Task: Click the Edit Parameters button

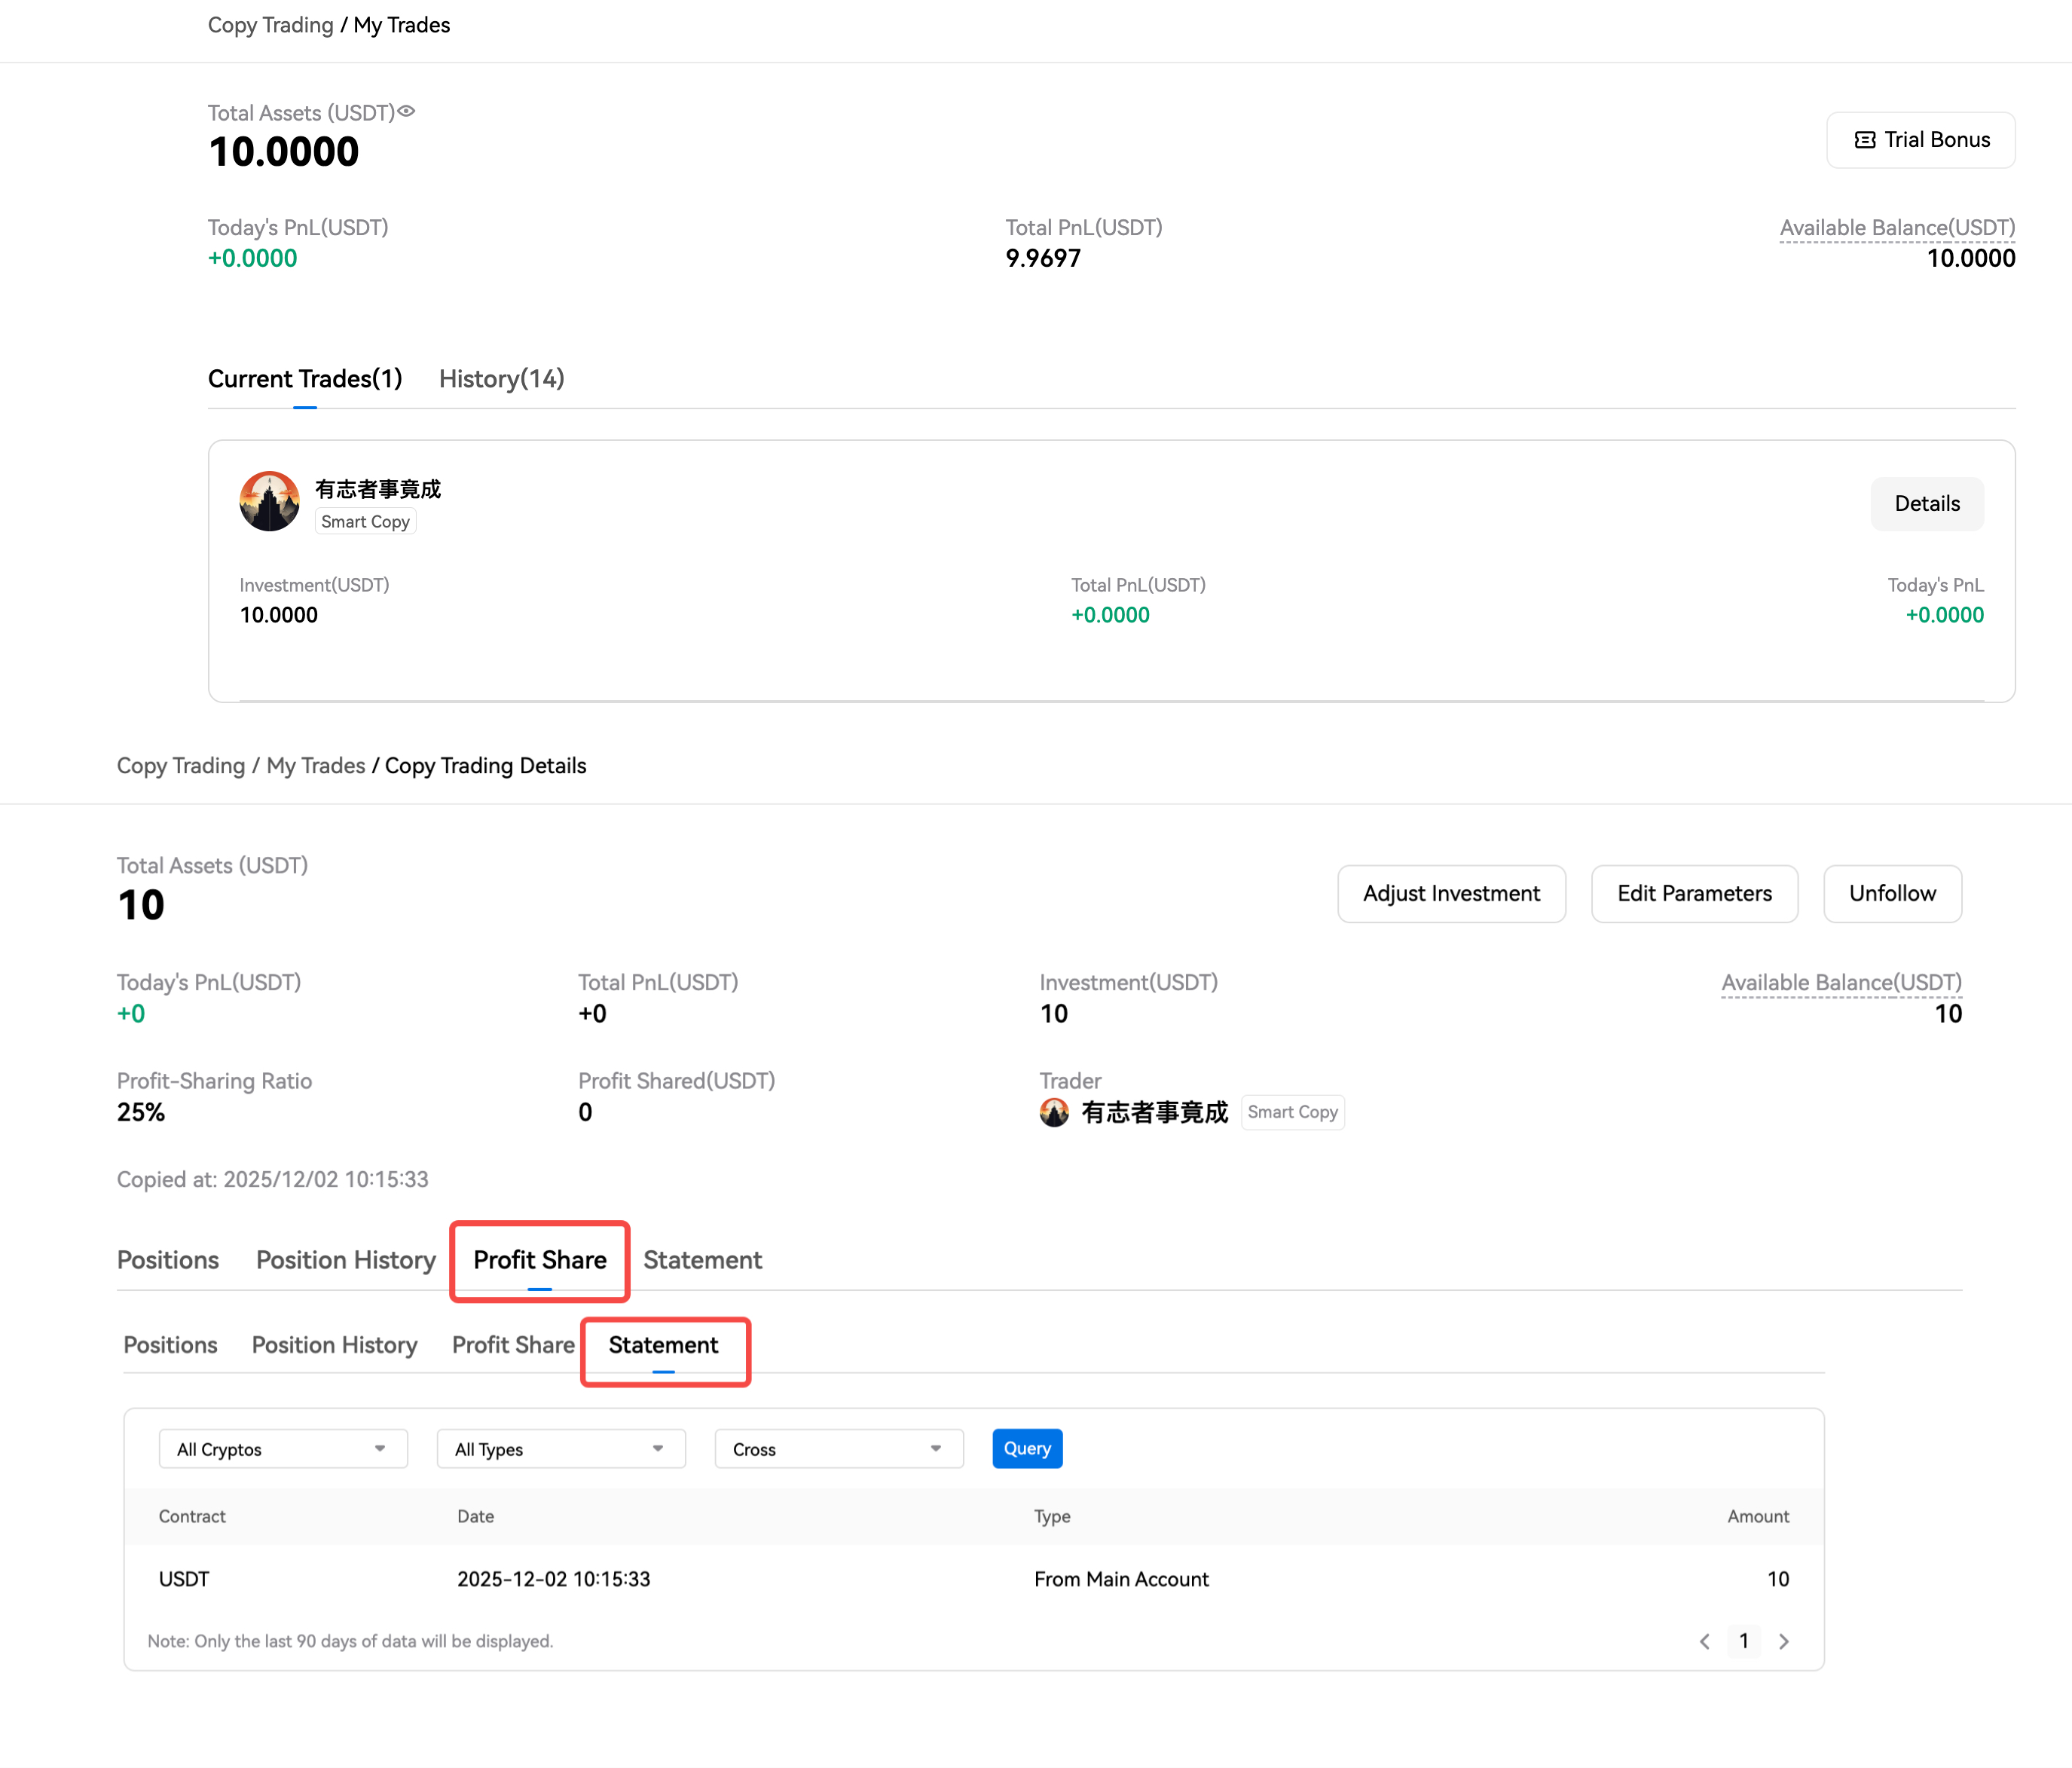Action: click(1694, 893)
